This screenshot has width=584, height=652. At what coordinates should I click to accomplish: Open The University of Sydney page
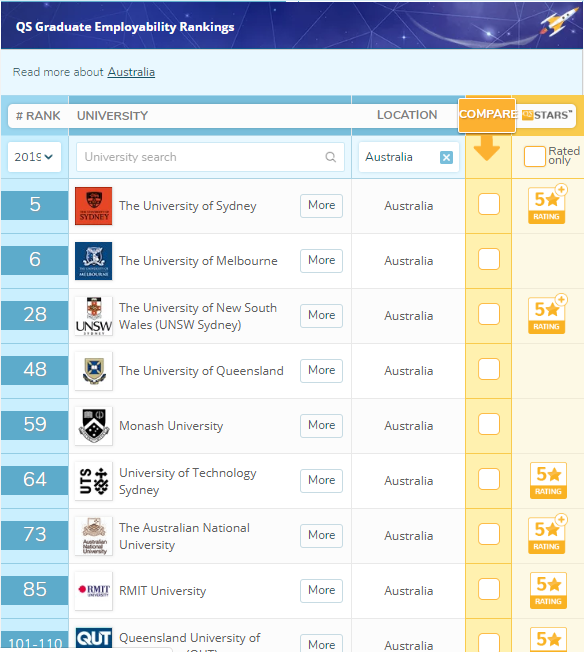coord(188,206)
